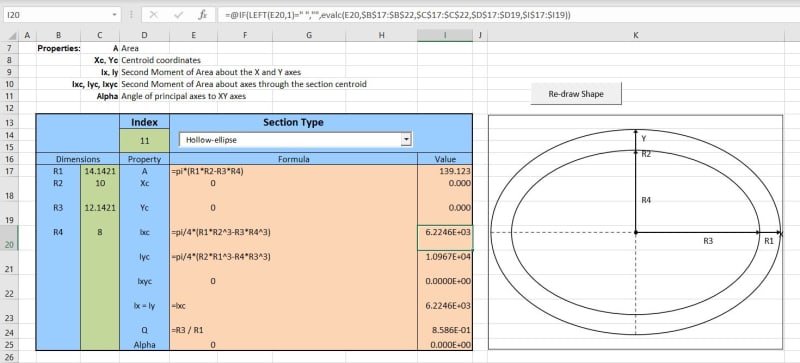Open the Name Box dropdown arrow

(x=114, y=15)
